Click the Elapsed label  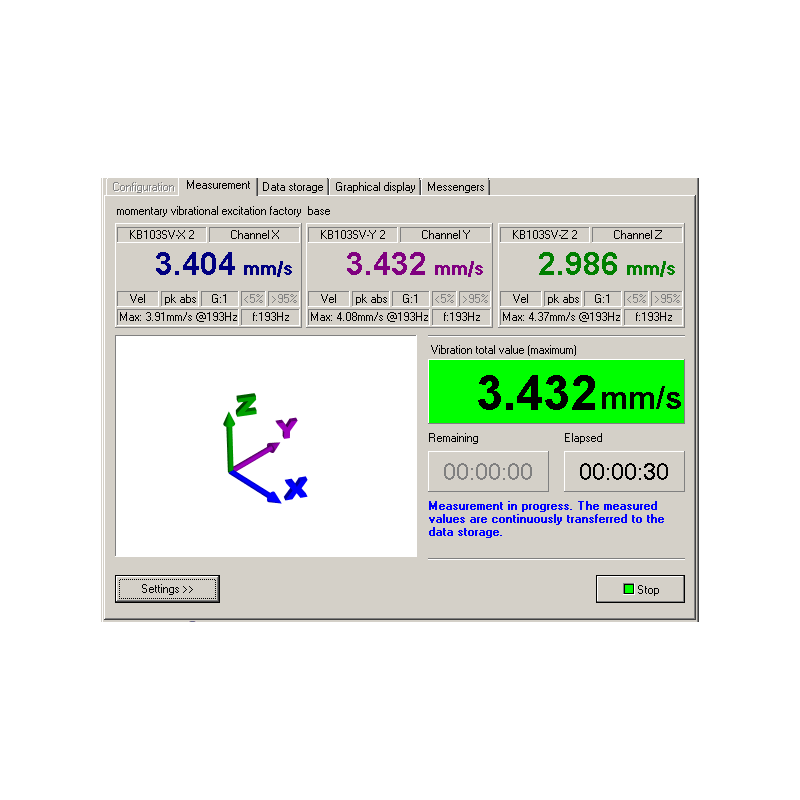click(x=583, y=438)
